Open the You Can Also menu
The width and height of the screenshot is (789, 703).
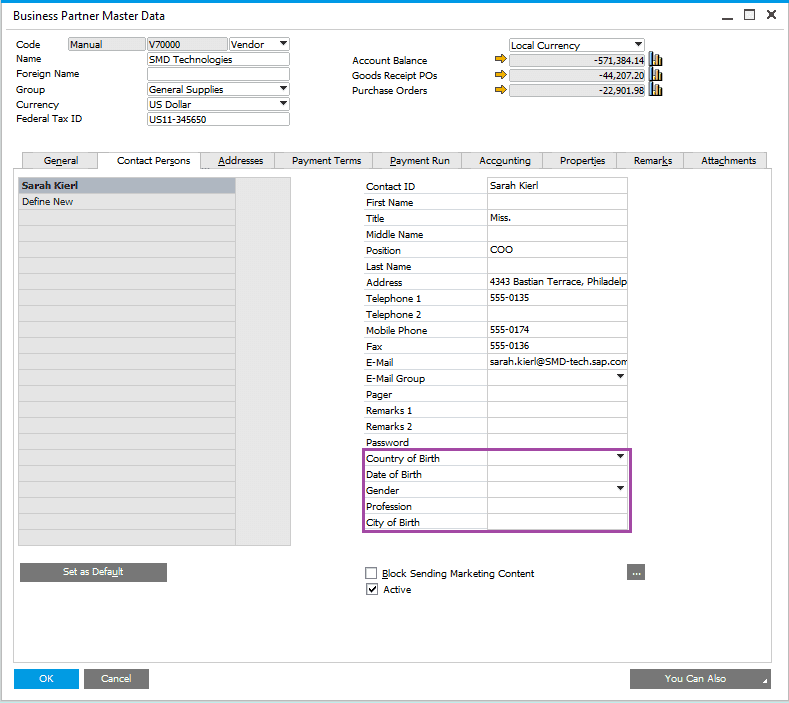(699, 678)
